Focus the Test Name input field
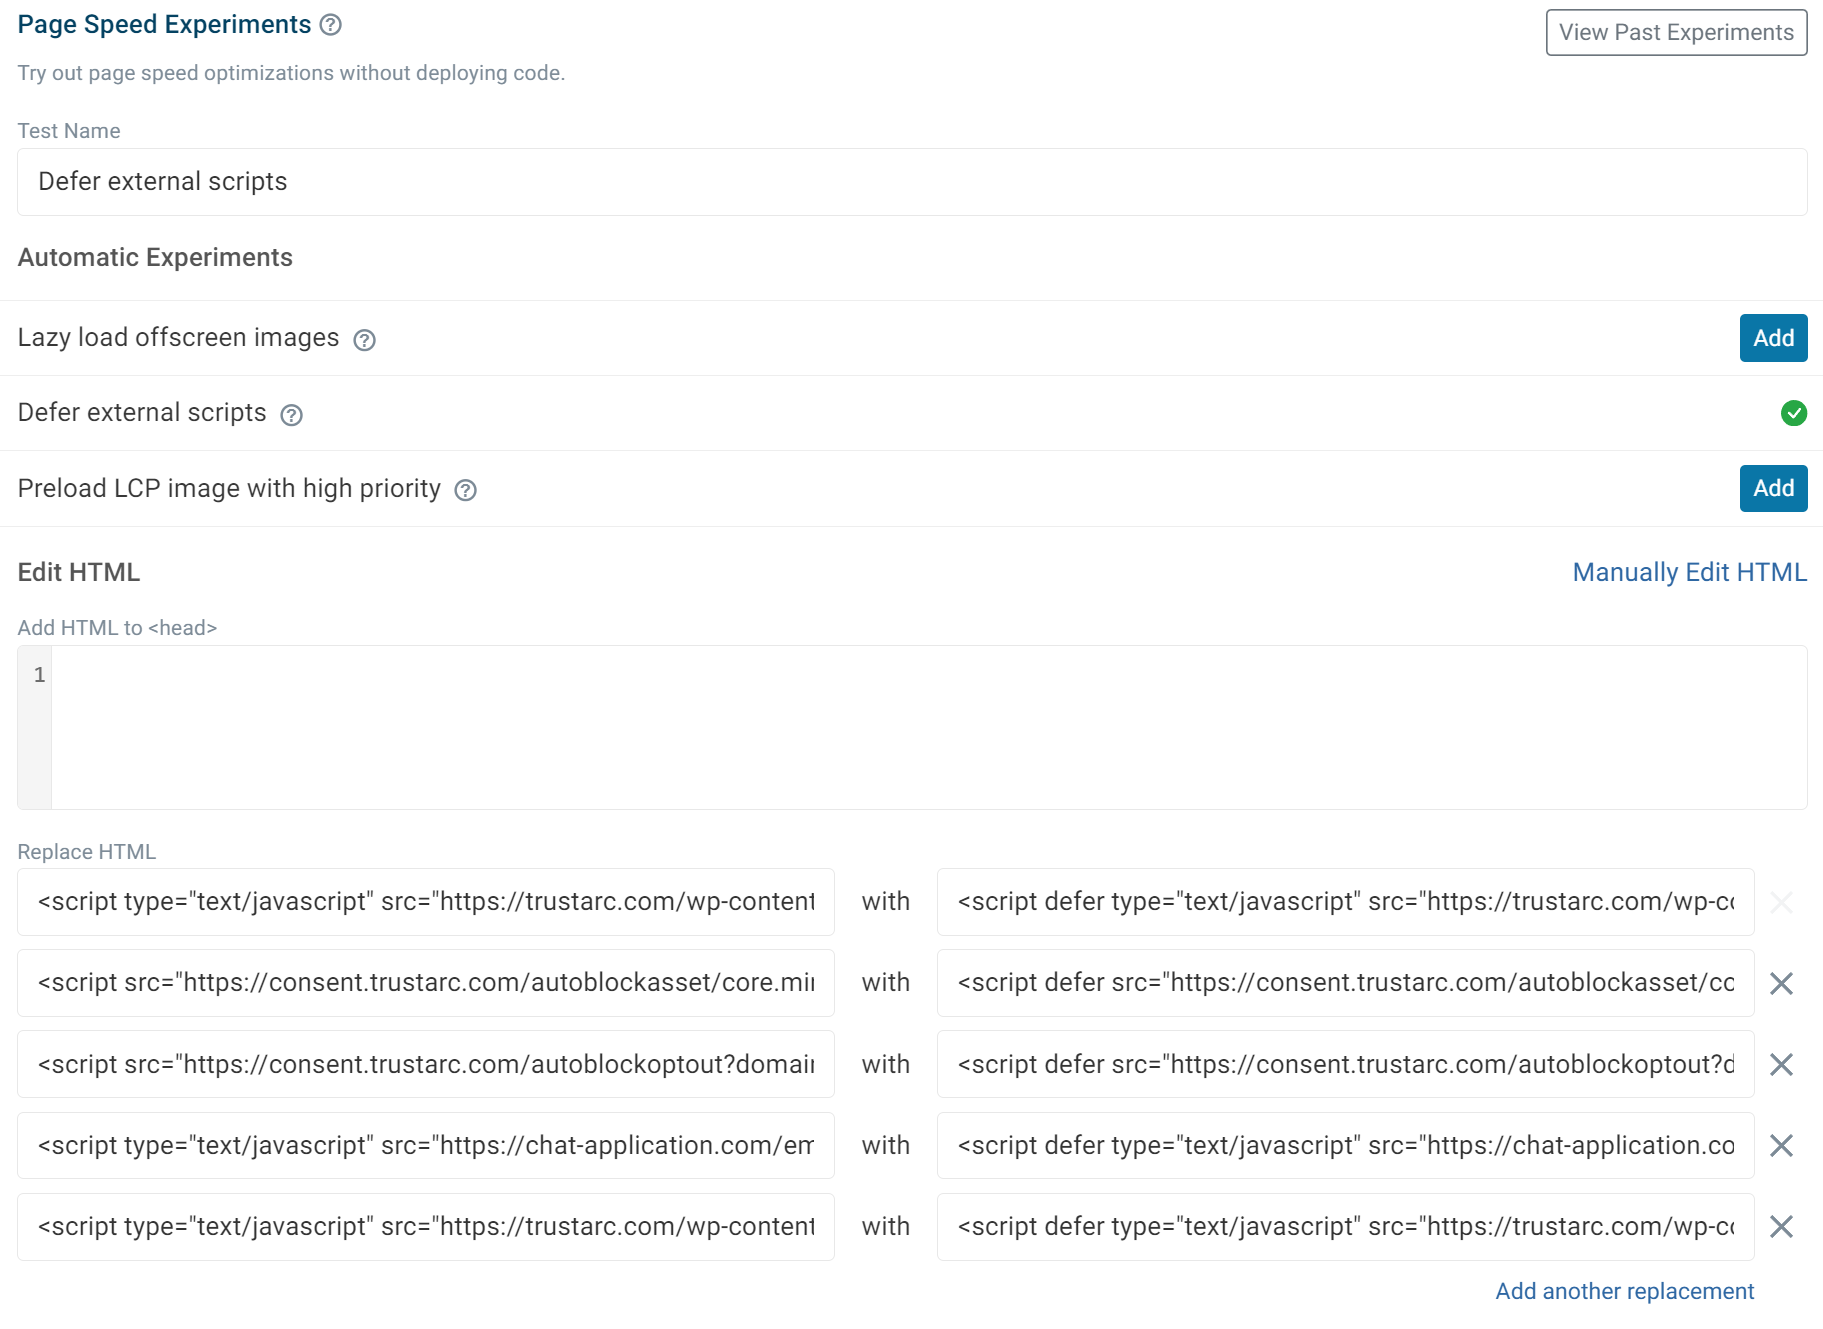The height and width of the screenshot is (1329, 1823). pos(912,182)
